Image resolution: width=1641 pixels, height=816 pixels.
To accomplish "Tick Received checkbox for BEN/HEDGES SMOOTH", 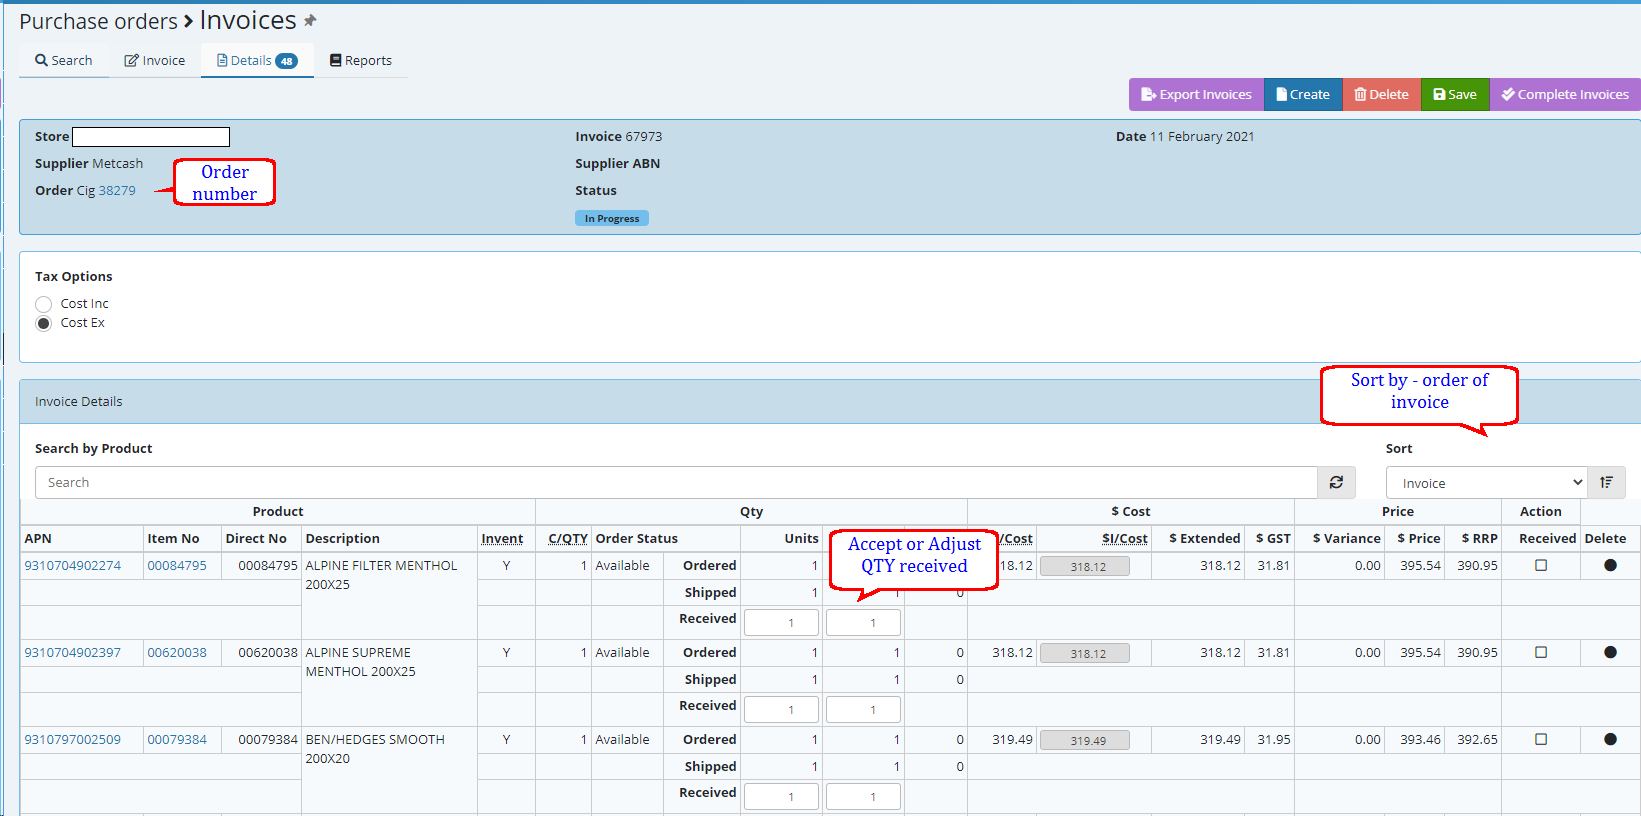I will (1541, 739).
